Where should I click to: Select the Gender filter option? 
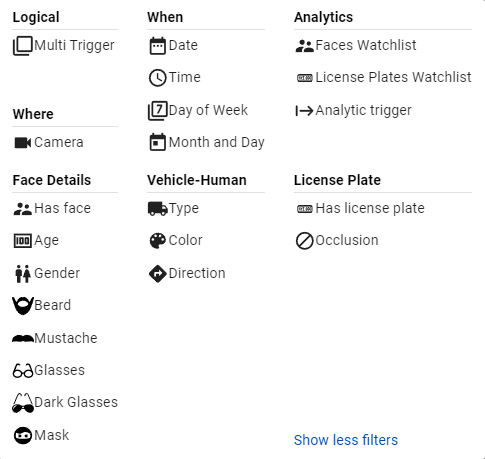pos(47,274)
